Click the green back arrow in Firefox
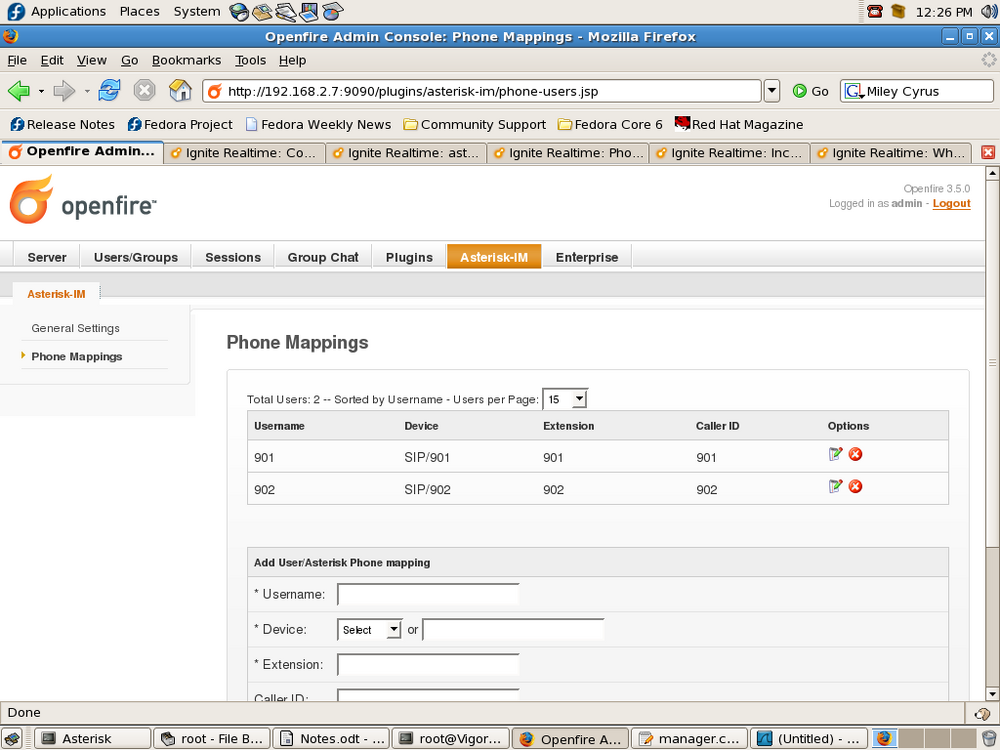 (x=19, y=91)
